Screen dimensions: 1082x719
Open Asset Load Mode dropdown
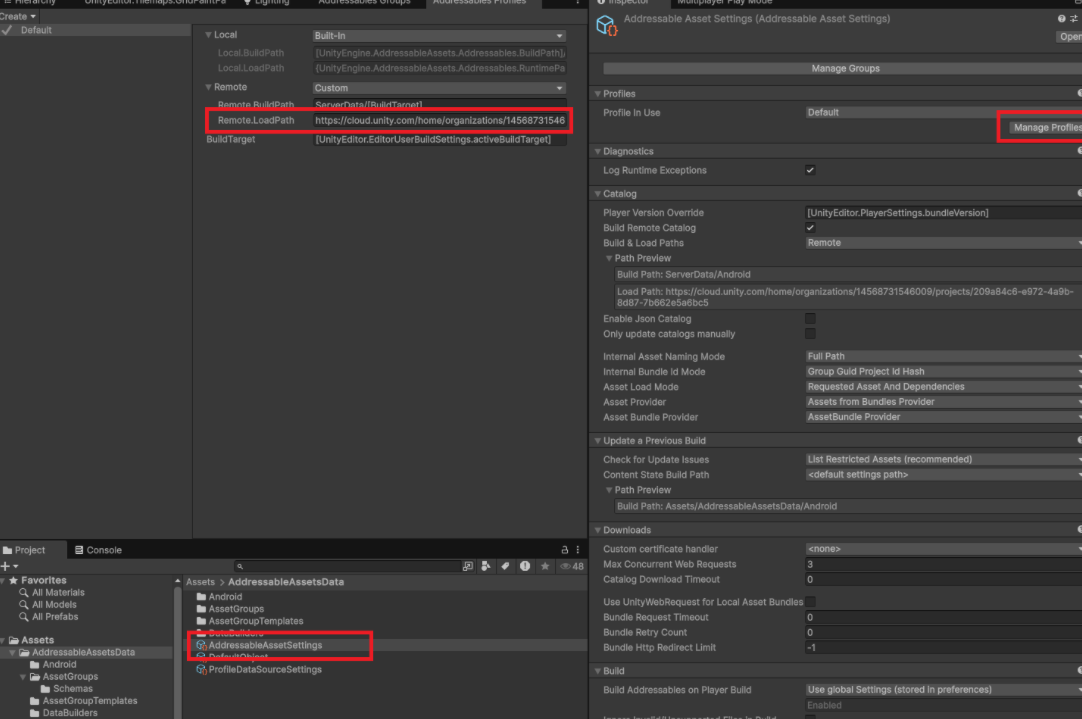tap(943, 387)
